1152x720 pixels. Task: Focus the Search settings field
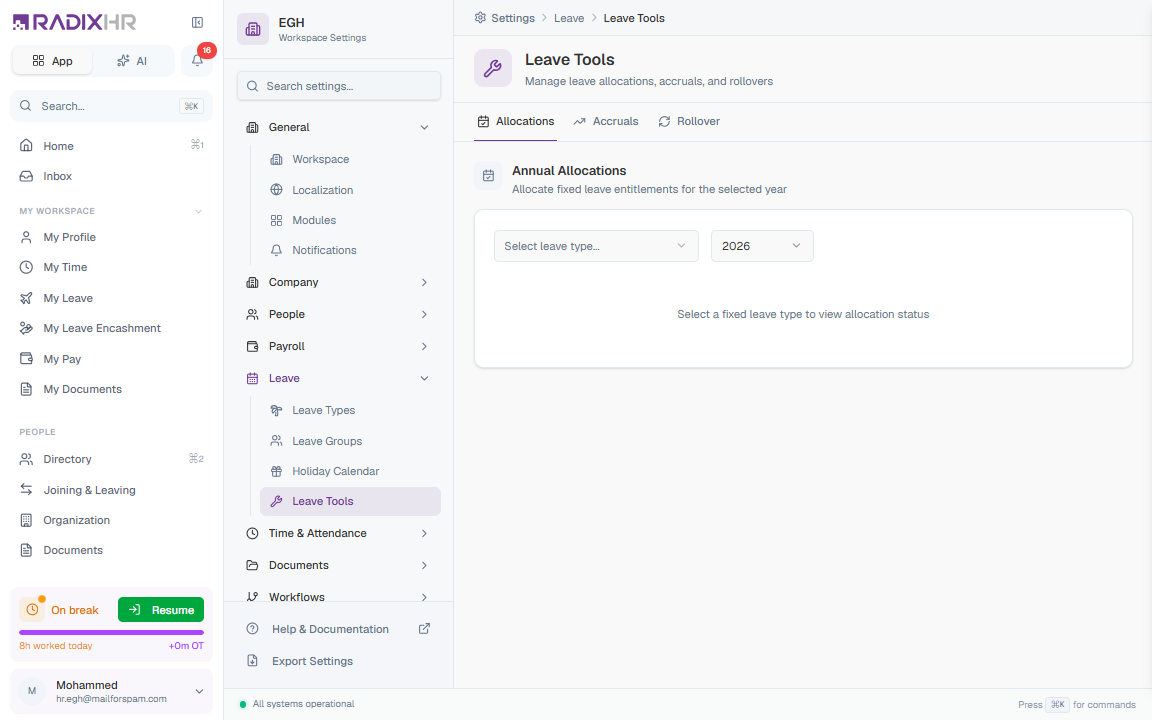pyautogui.click(x=339, y=86)
